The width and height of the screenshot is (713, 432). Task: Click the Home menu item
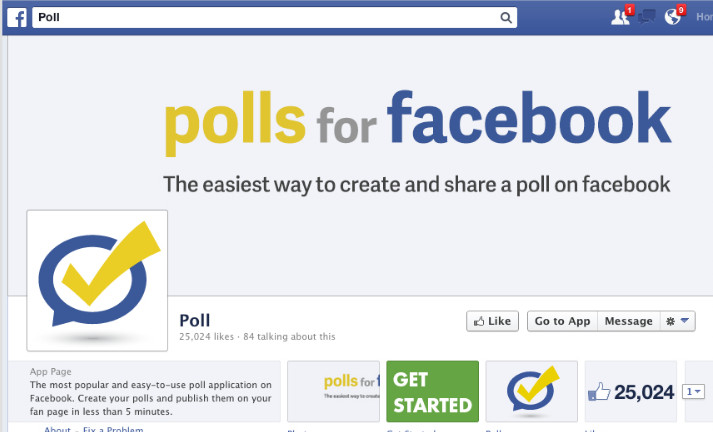(x=704, y=17)
